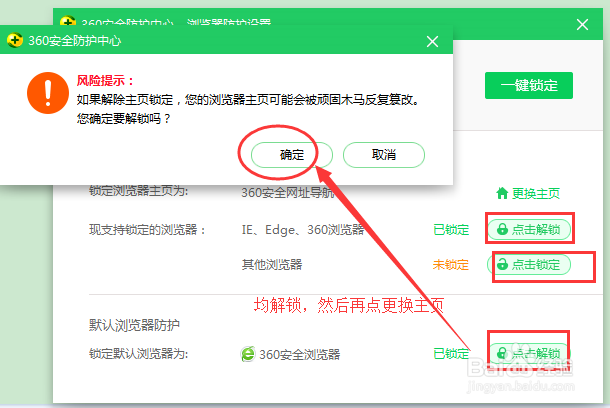Click the 未锁定 status for 其他浏览器
The width and height of the screenshot is (610, 408).
pyautogui.click(x=451, y=265)
